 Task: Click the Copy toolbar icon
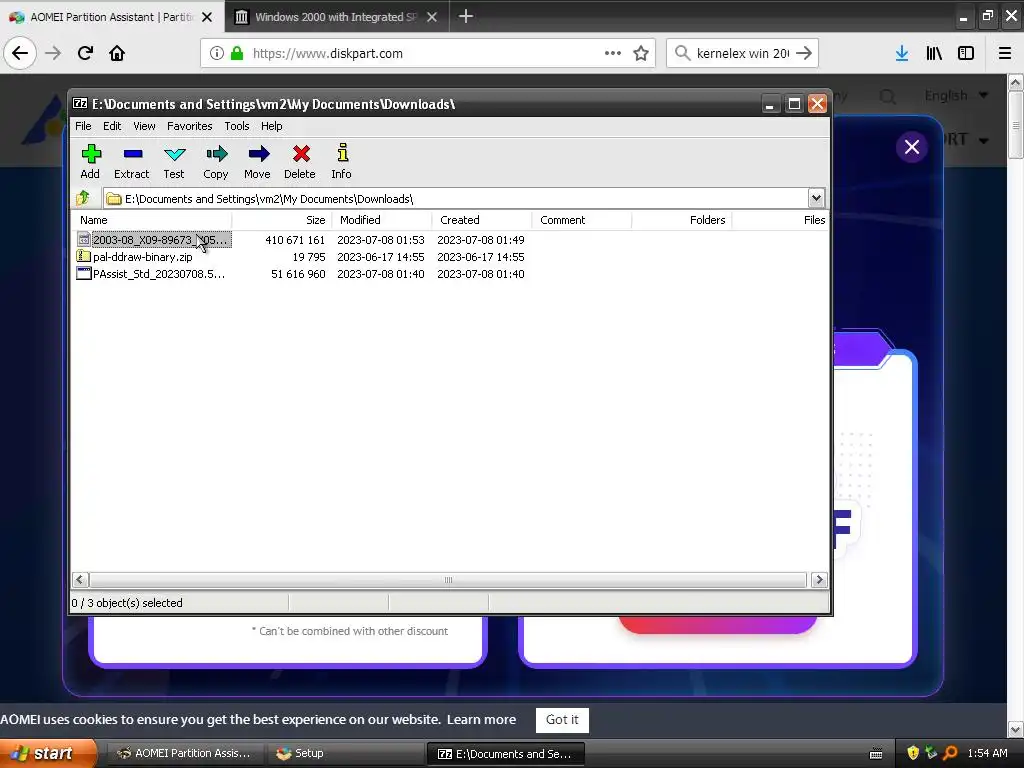216,161
